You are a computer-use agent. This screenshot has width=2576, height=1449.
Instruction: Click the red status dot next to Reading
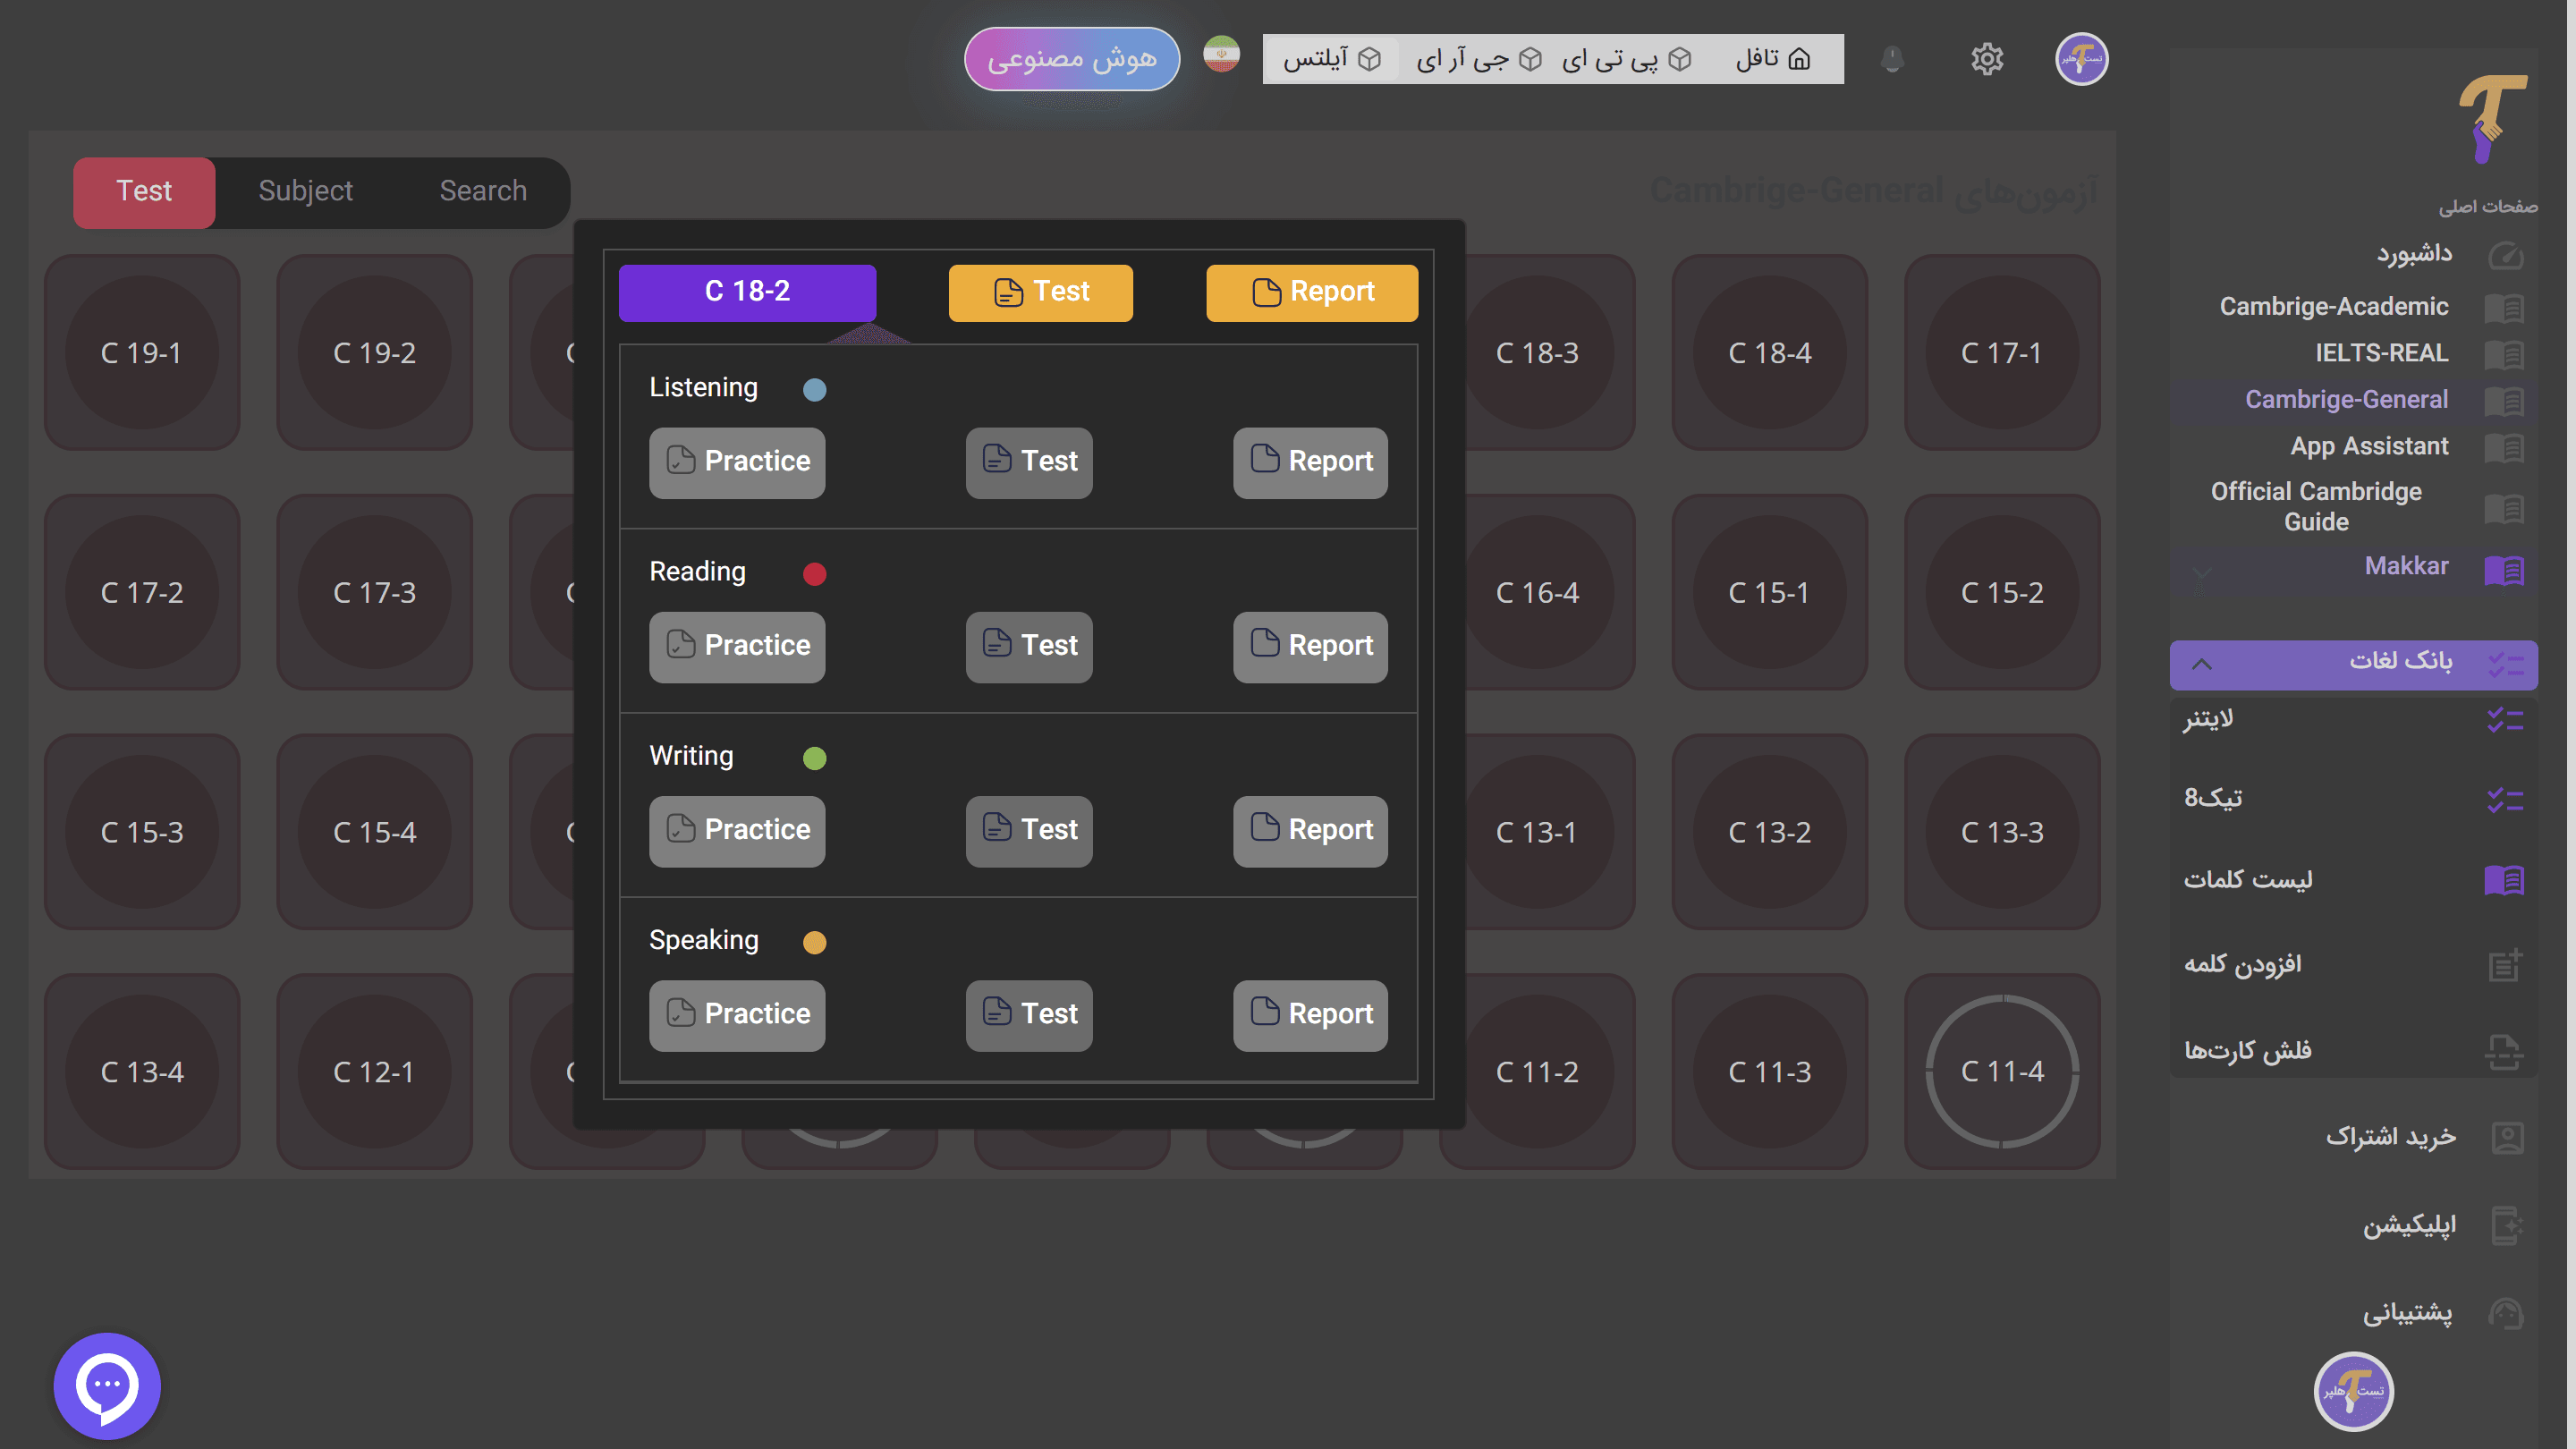click(x=816, y=574)
